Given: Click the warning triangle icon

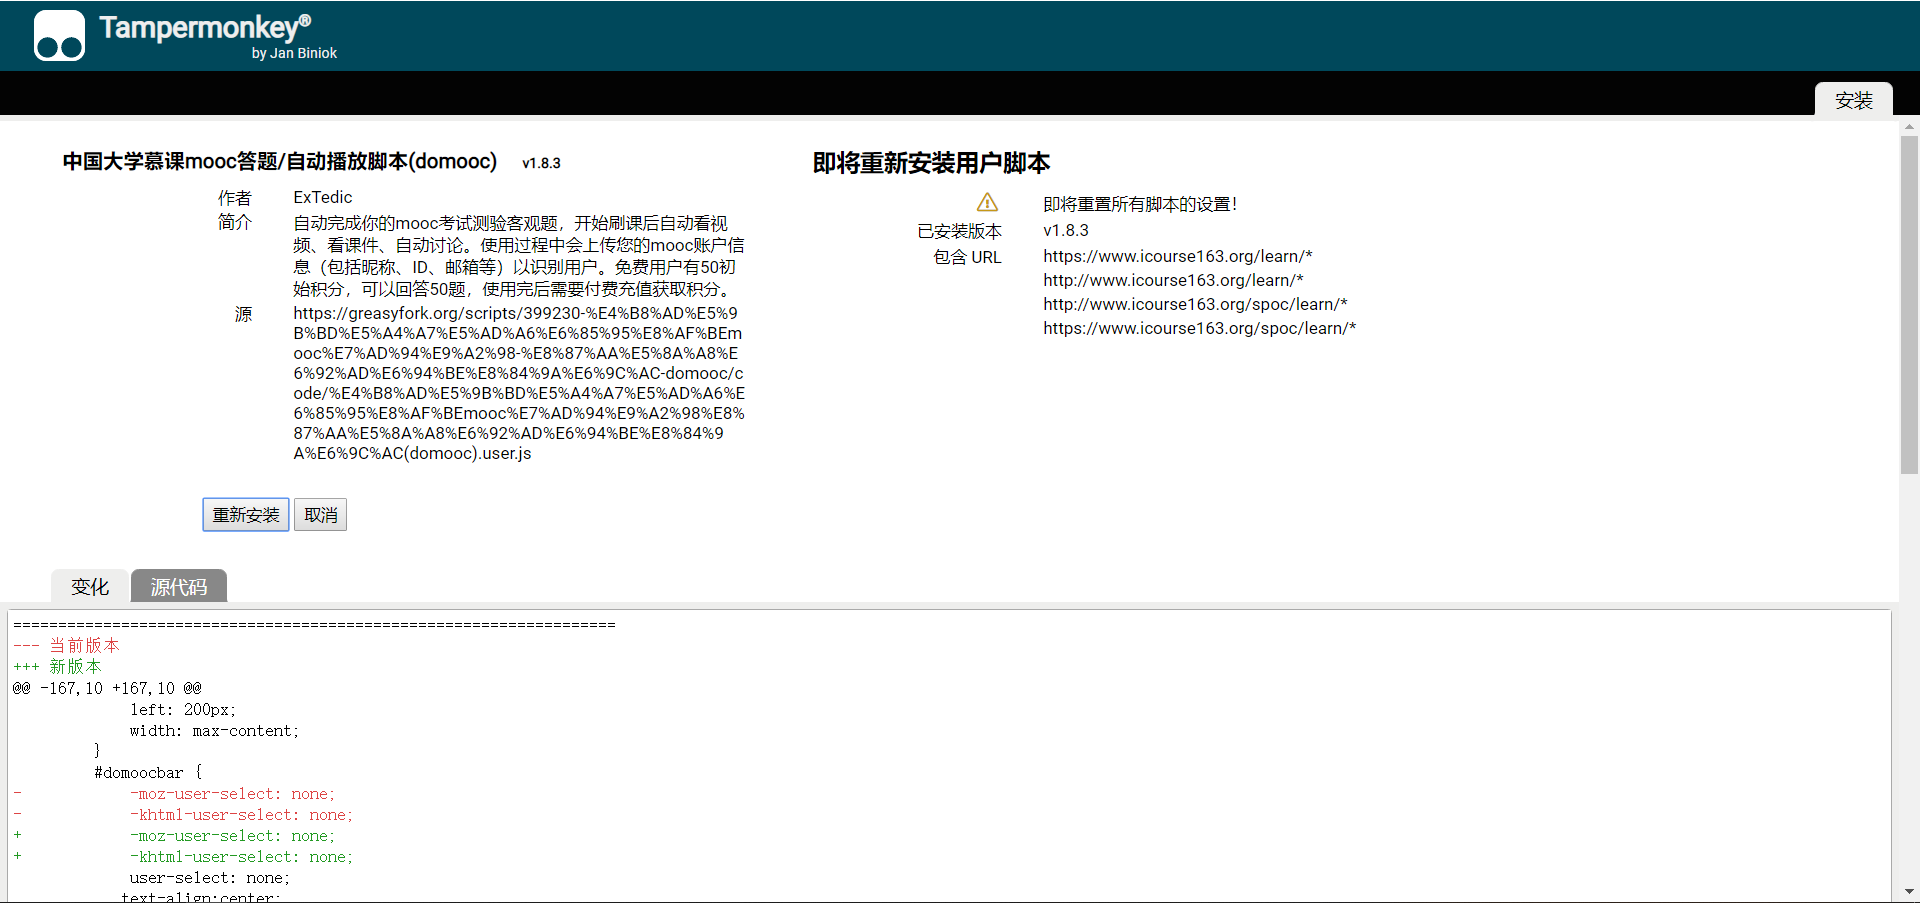Looking at the screenshot, I should click(987, 203).
